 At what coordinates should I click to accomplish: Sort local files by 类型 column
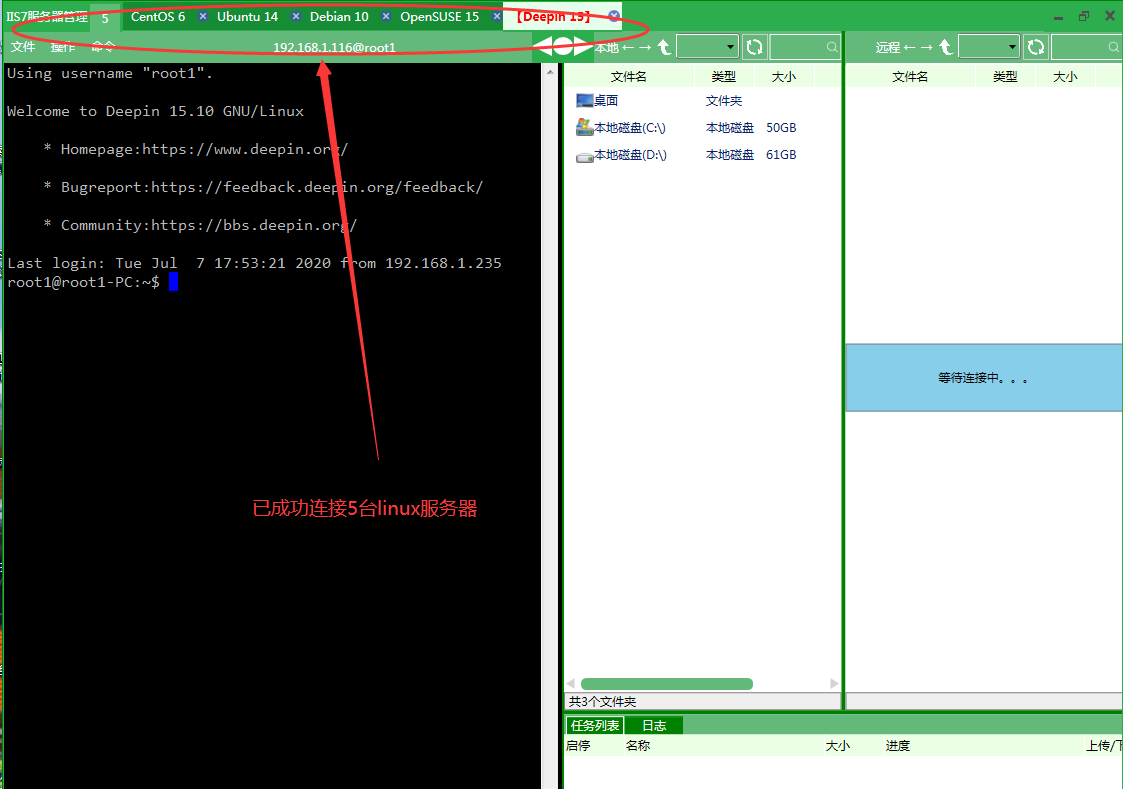click(x=724, y=76)
